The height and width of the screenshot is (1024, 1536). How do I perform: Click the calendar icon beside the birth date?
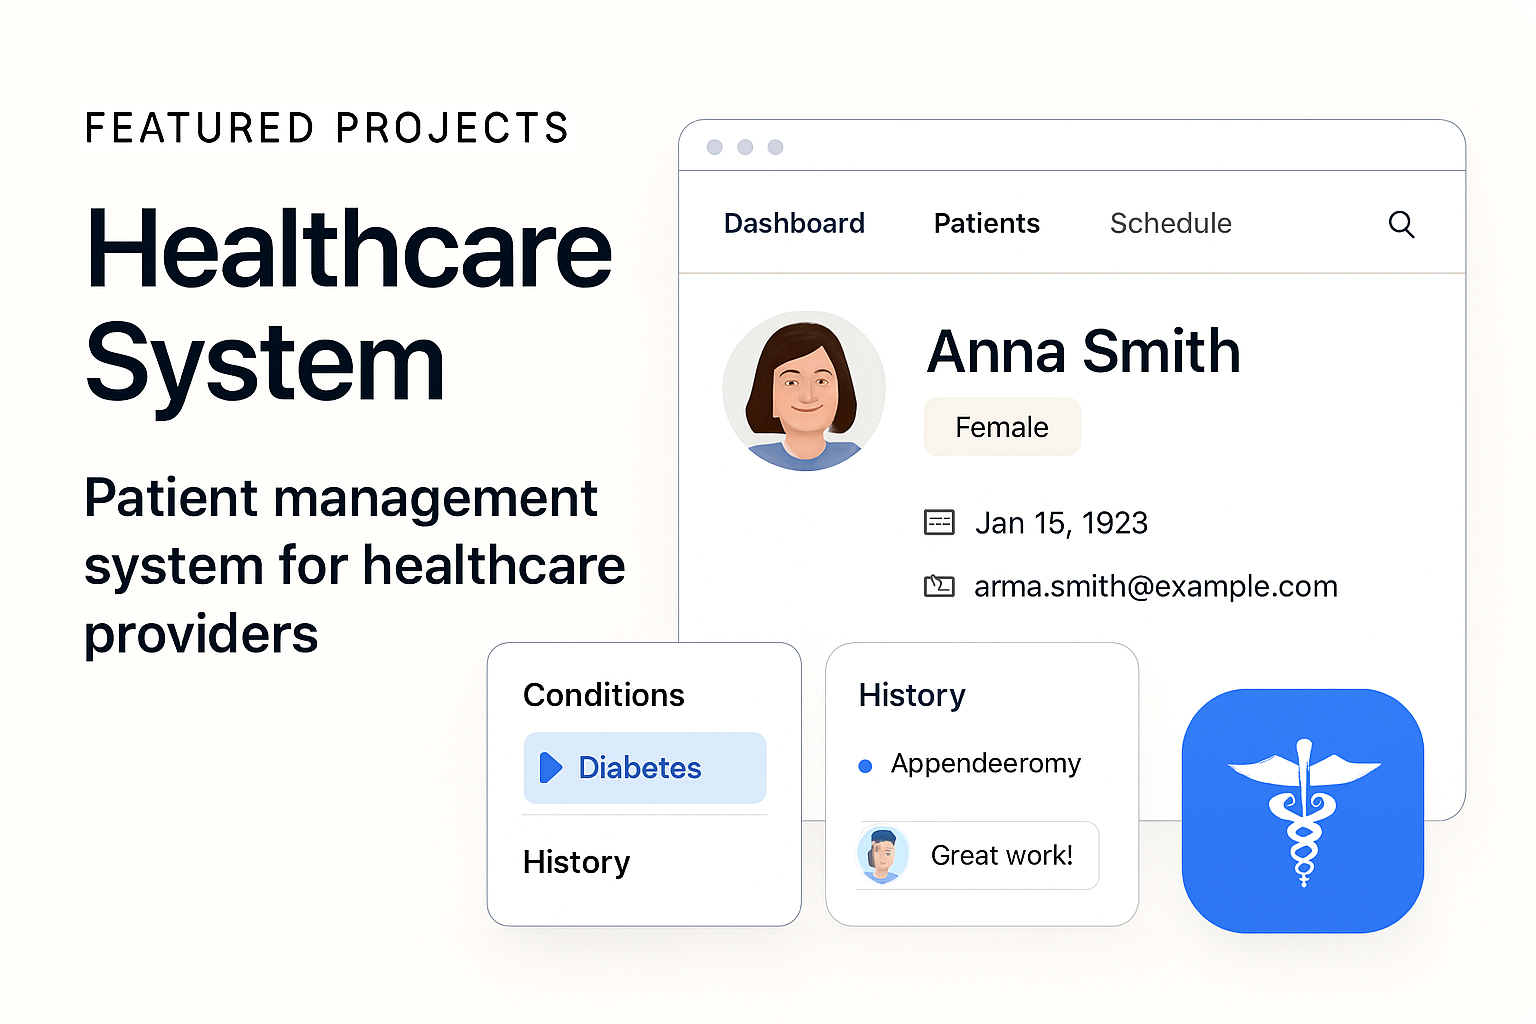click(x=938, y=522)
